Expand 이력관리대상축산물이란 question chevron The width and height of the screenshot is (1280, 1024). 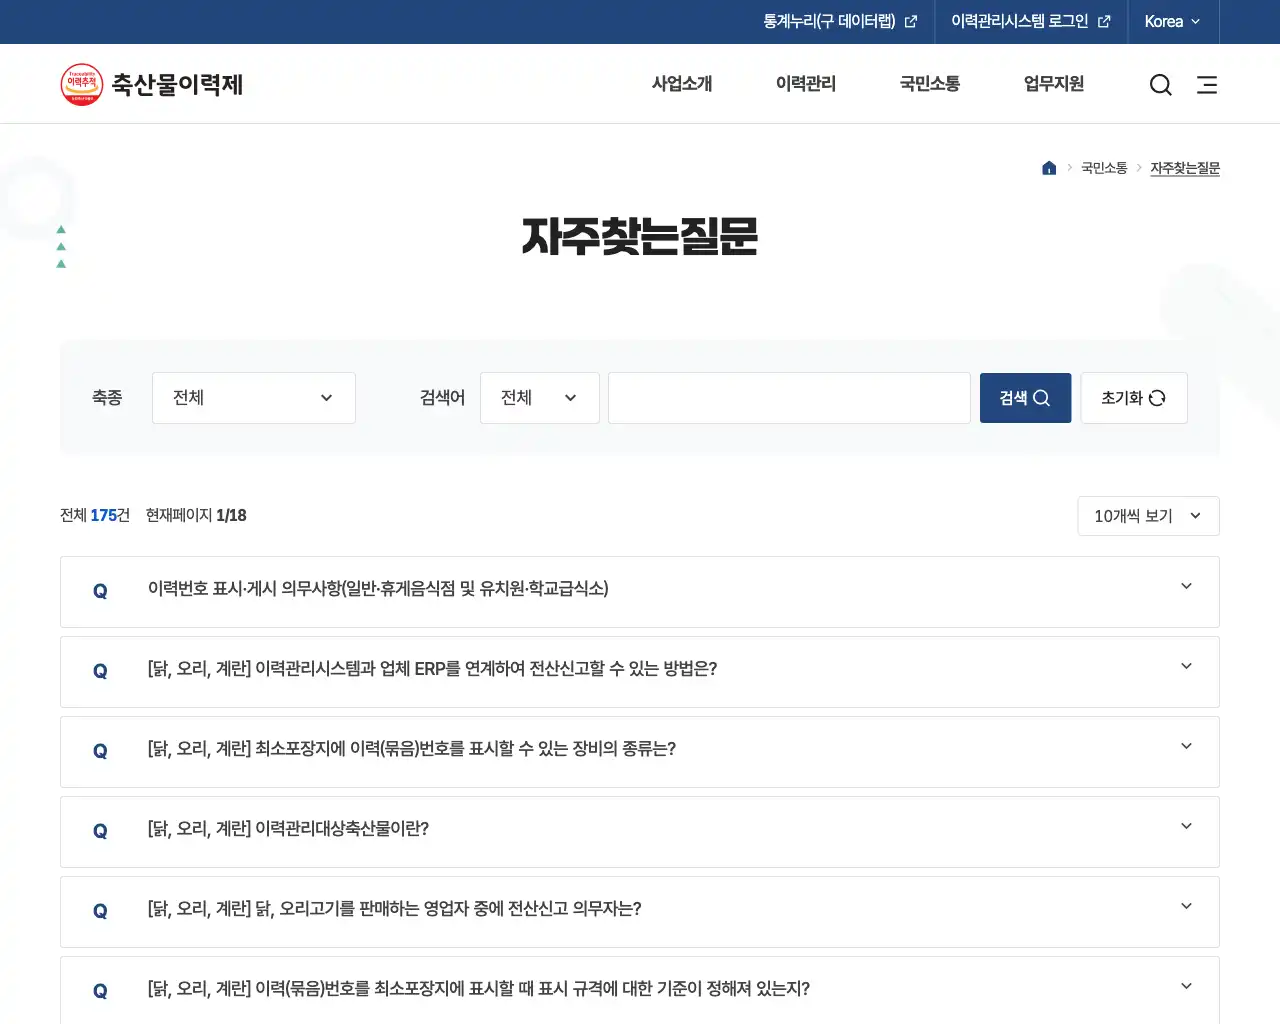[x=1186, y=826]
